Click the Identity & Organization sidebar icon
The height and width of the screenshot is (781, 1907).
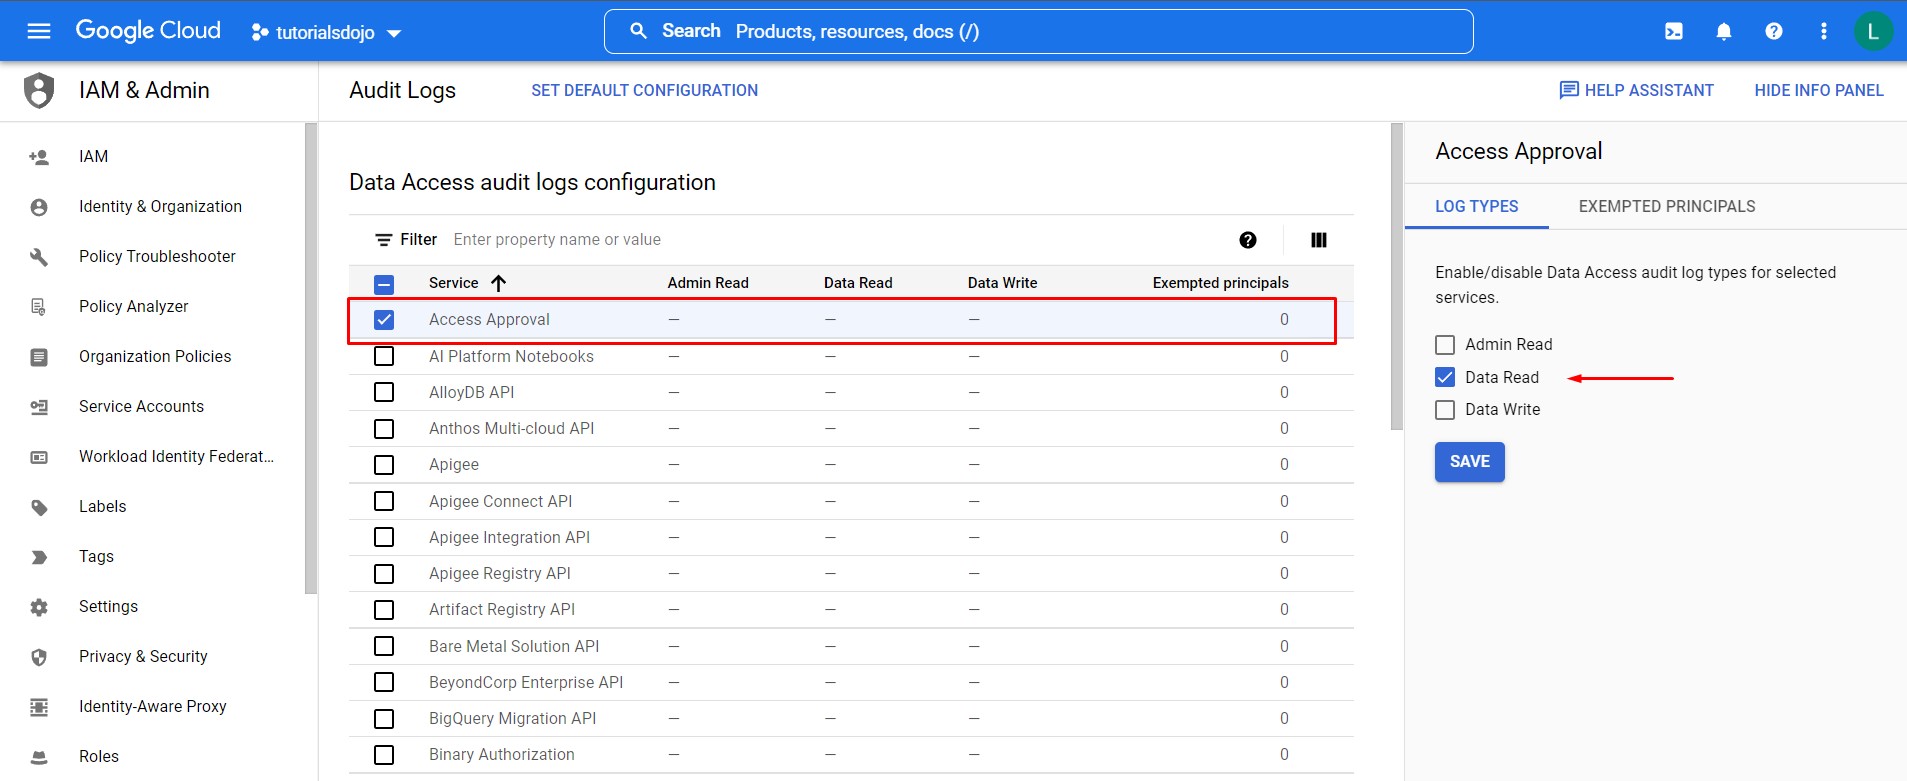[39, 207]
